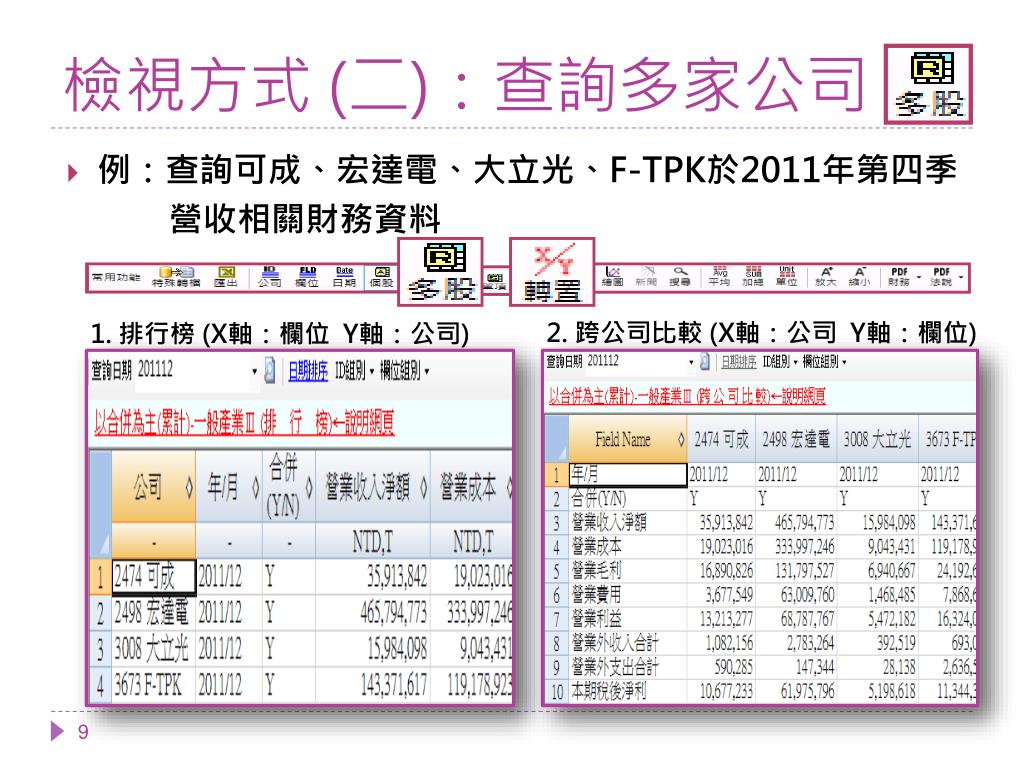Select the 2498 宏達電 column header
Screen dimensions: 1024x768
click(x=795, y=439)
